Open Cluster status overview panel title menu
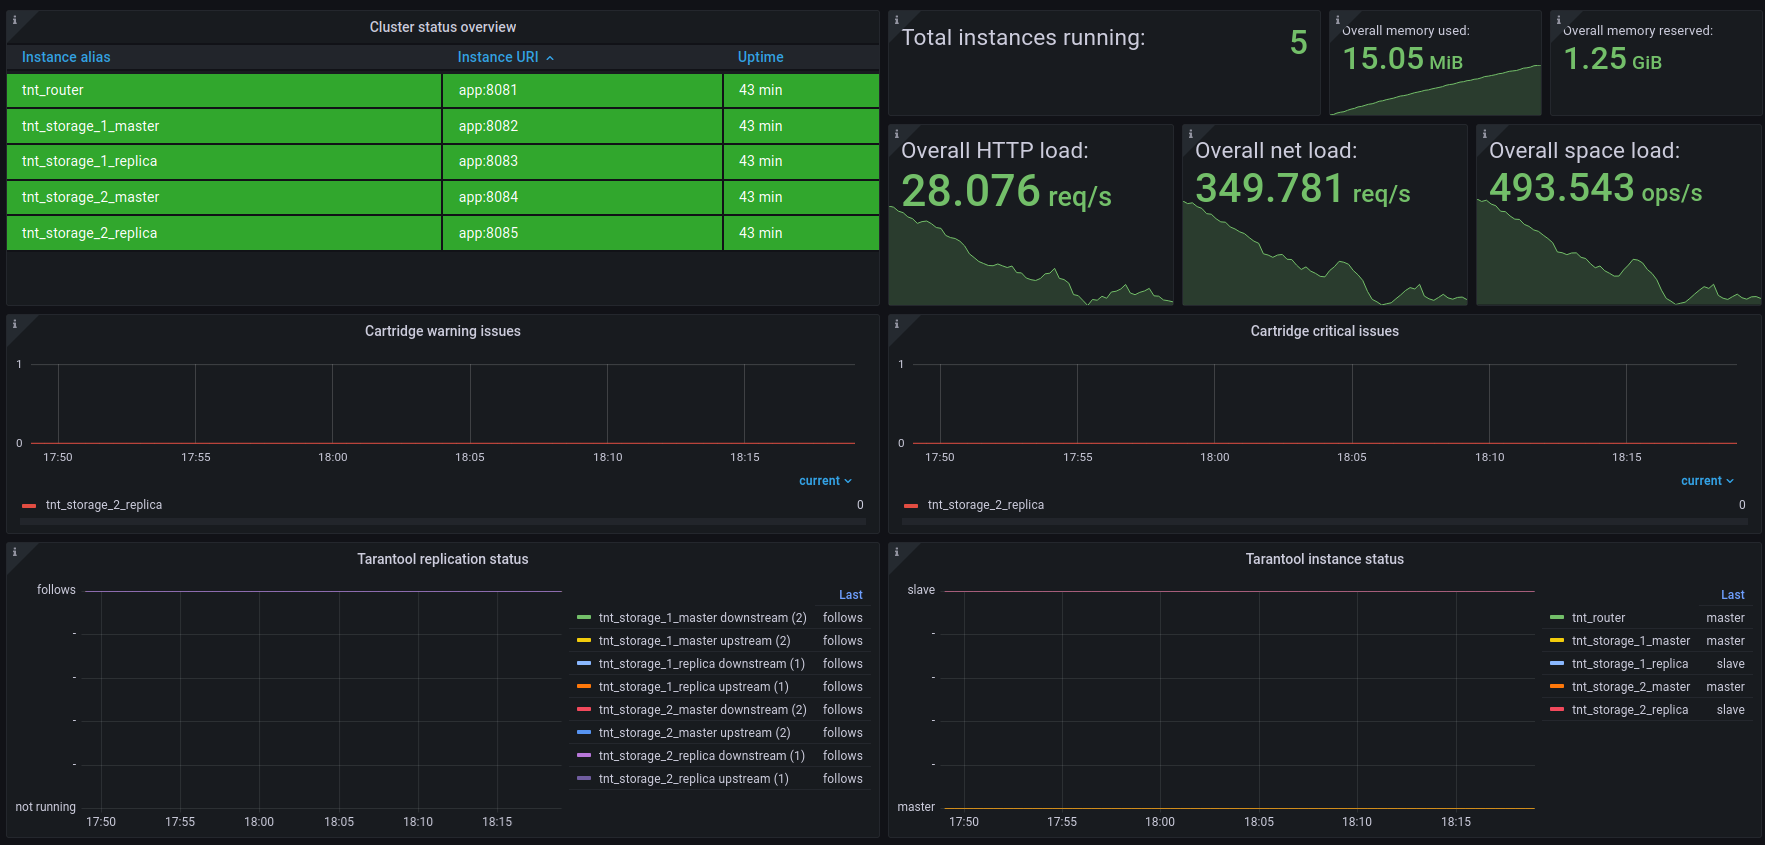 click(443, 27)
